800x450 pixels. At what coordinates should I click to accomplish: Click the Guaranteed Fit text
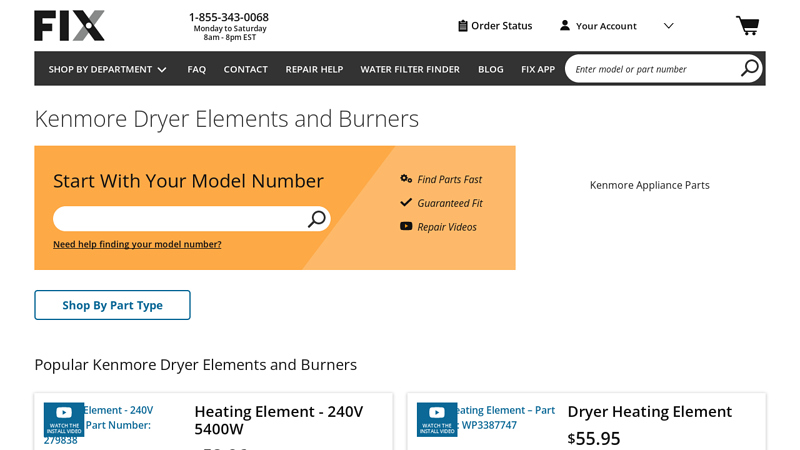(450, 203)
